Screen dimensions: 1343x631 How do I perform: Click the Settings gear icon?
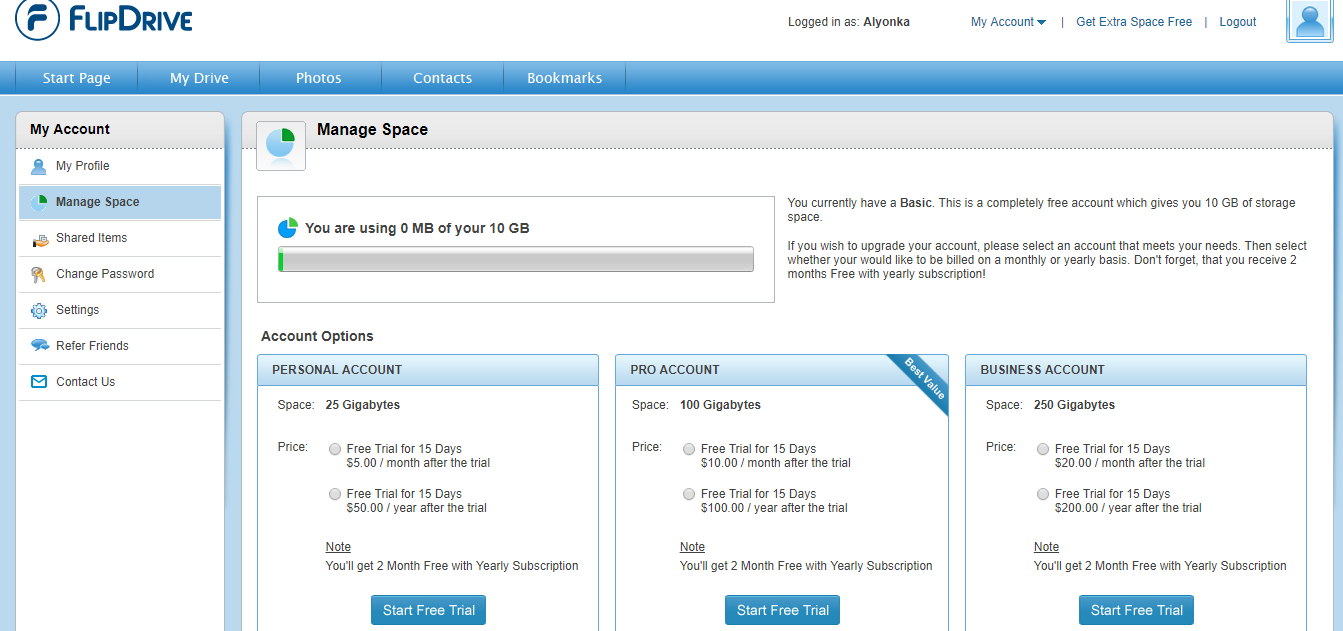click(39, 310)
